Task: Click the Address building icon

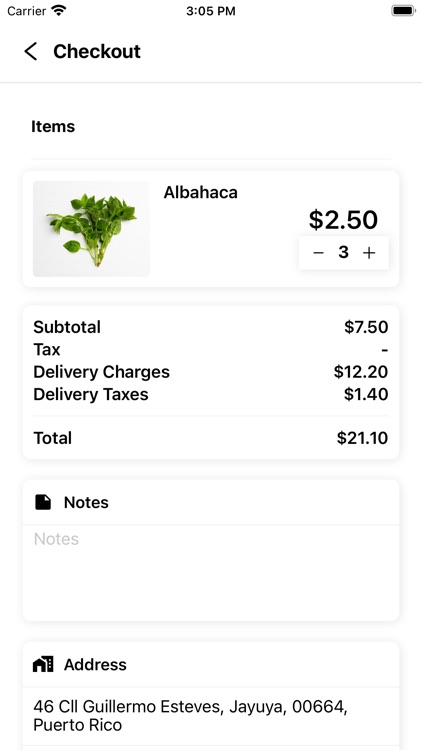Action: pos(43,664)
